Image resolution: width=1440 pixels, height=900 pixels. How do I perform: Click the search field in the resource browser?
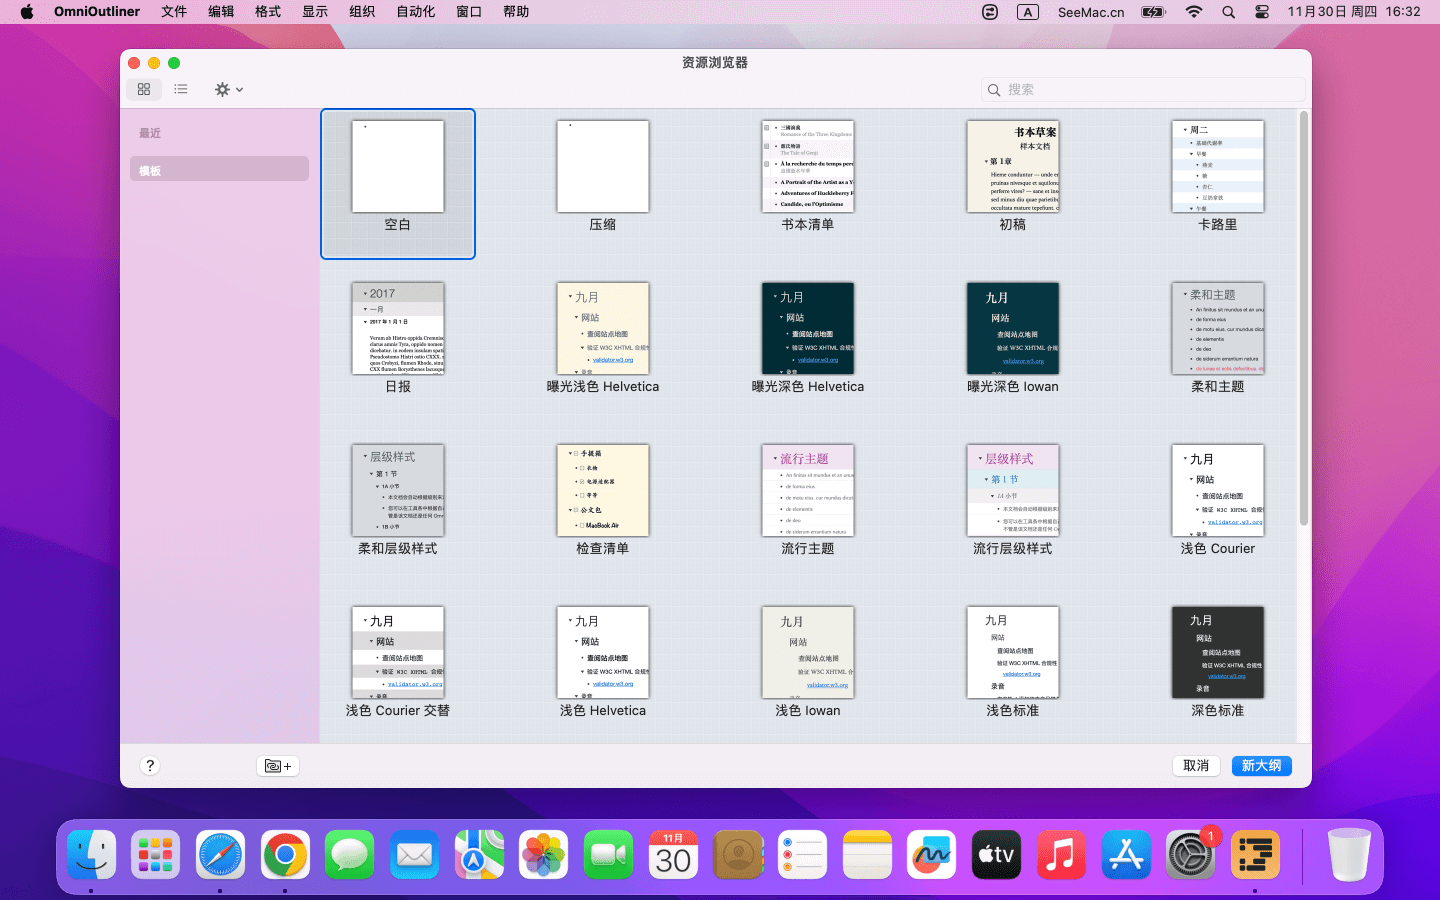[x=1143, y=90]
